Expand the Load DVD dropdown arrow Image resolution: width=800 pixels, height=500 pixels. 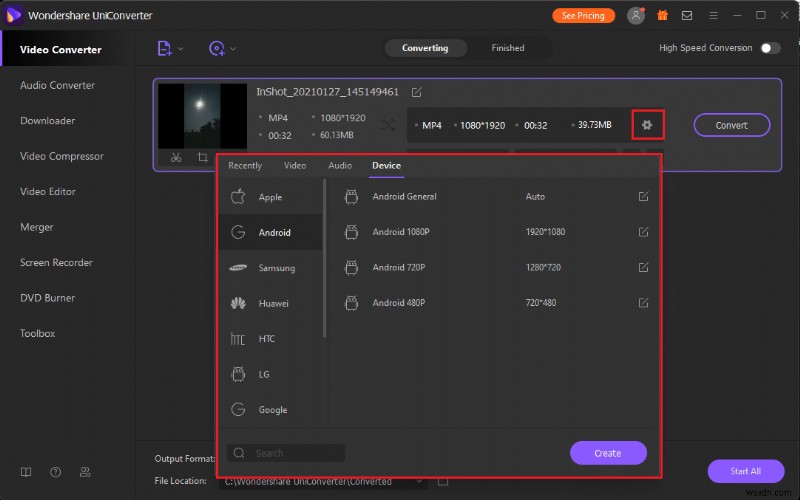pos(233,48)
